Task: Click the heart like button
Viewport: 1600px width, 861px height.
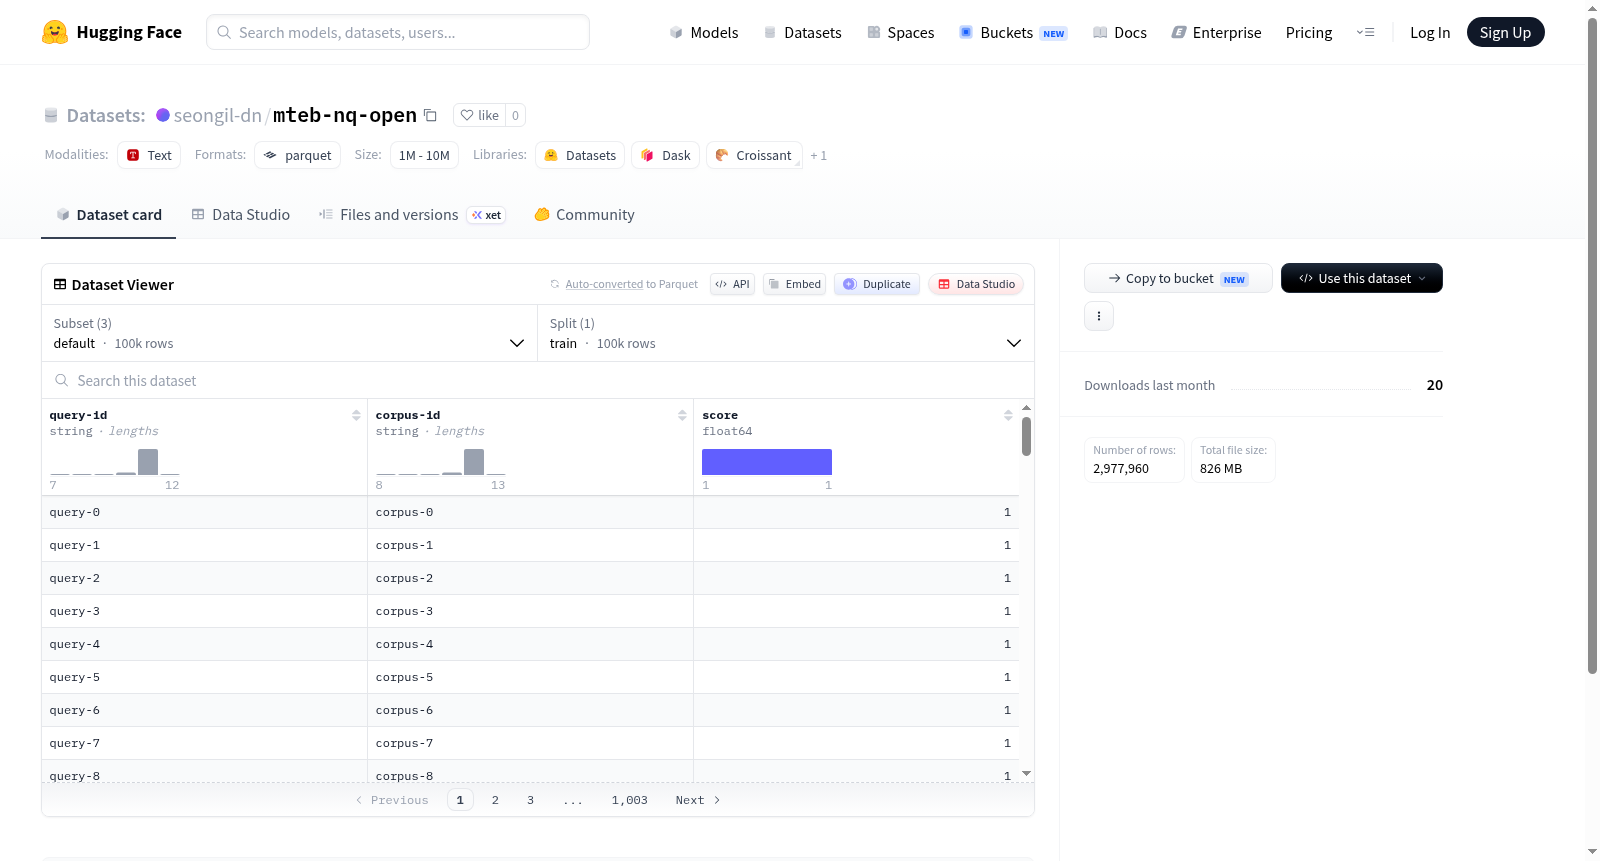Action: tap(479, 115)
